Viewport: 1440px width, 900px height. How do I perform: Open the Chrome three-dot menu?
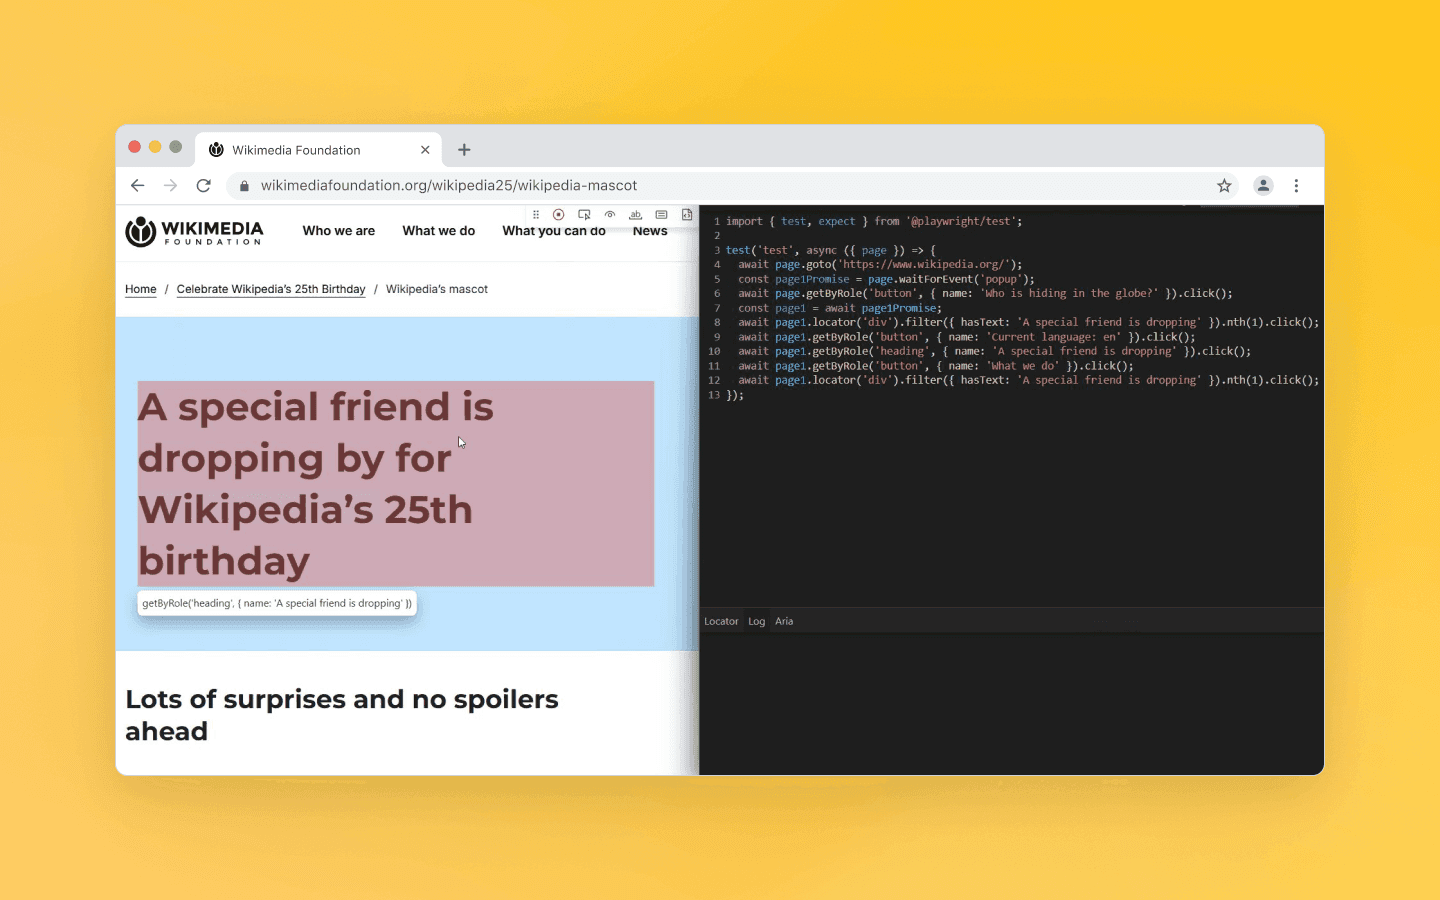(x=1296, y=185)
